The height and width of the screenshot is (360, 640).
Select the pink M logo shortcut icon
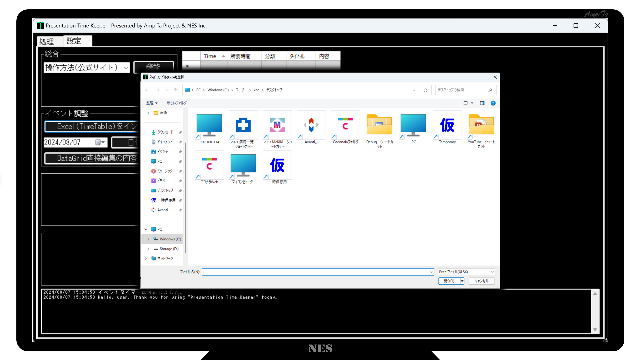pyautogui.click(x=277, y=128)
